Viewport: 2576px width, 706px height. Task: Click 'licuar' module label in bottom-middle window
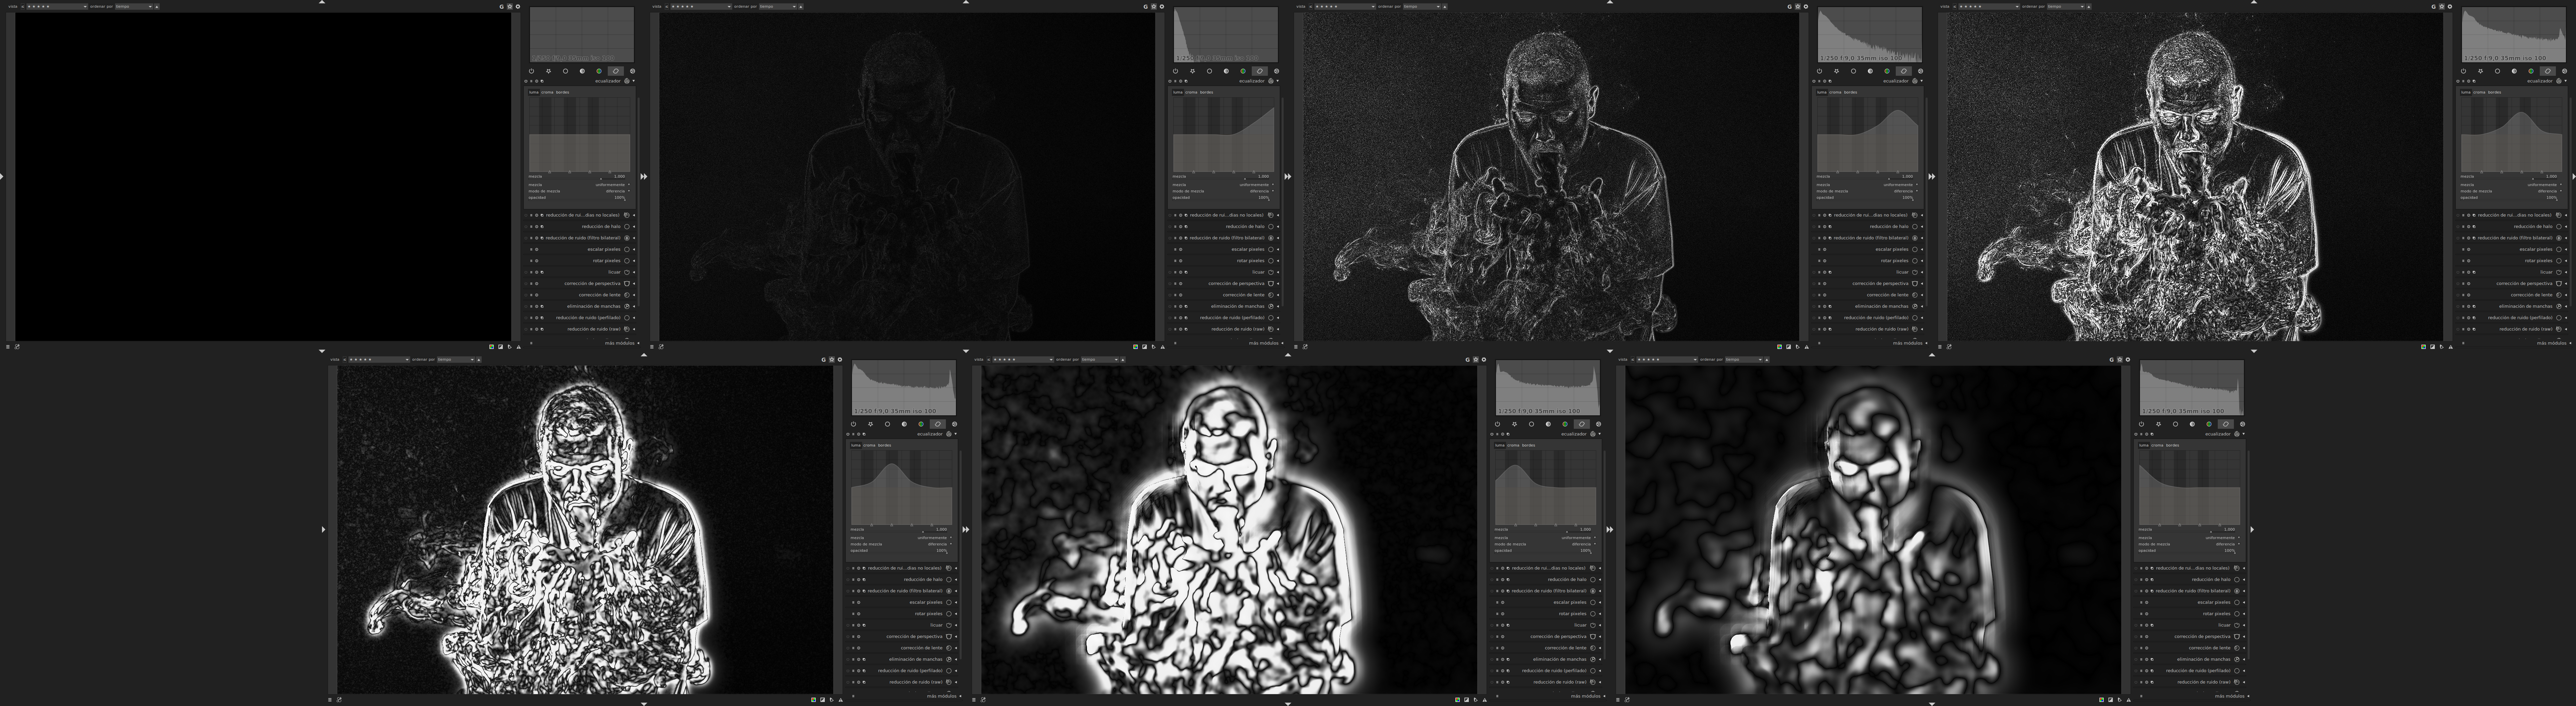point(1581,625)
